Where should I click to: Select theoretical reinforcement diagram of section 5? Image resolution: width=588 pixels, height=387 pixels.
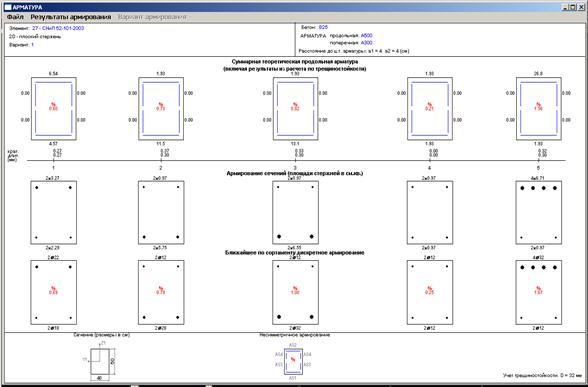(538, 109)
